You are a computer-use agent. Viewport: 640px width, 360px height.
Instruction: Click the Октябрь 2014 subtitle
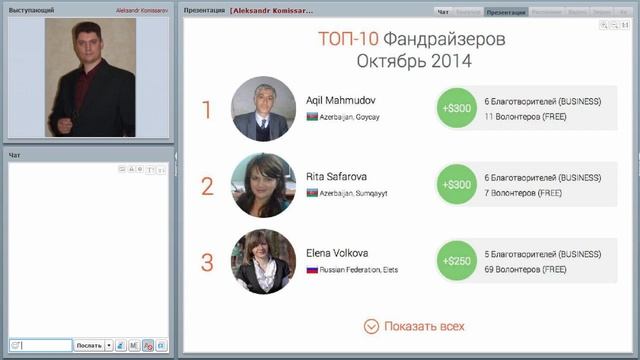[x=414, y=62]
